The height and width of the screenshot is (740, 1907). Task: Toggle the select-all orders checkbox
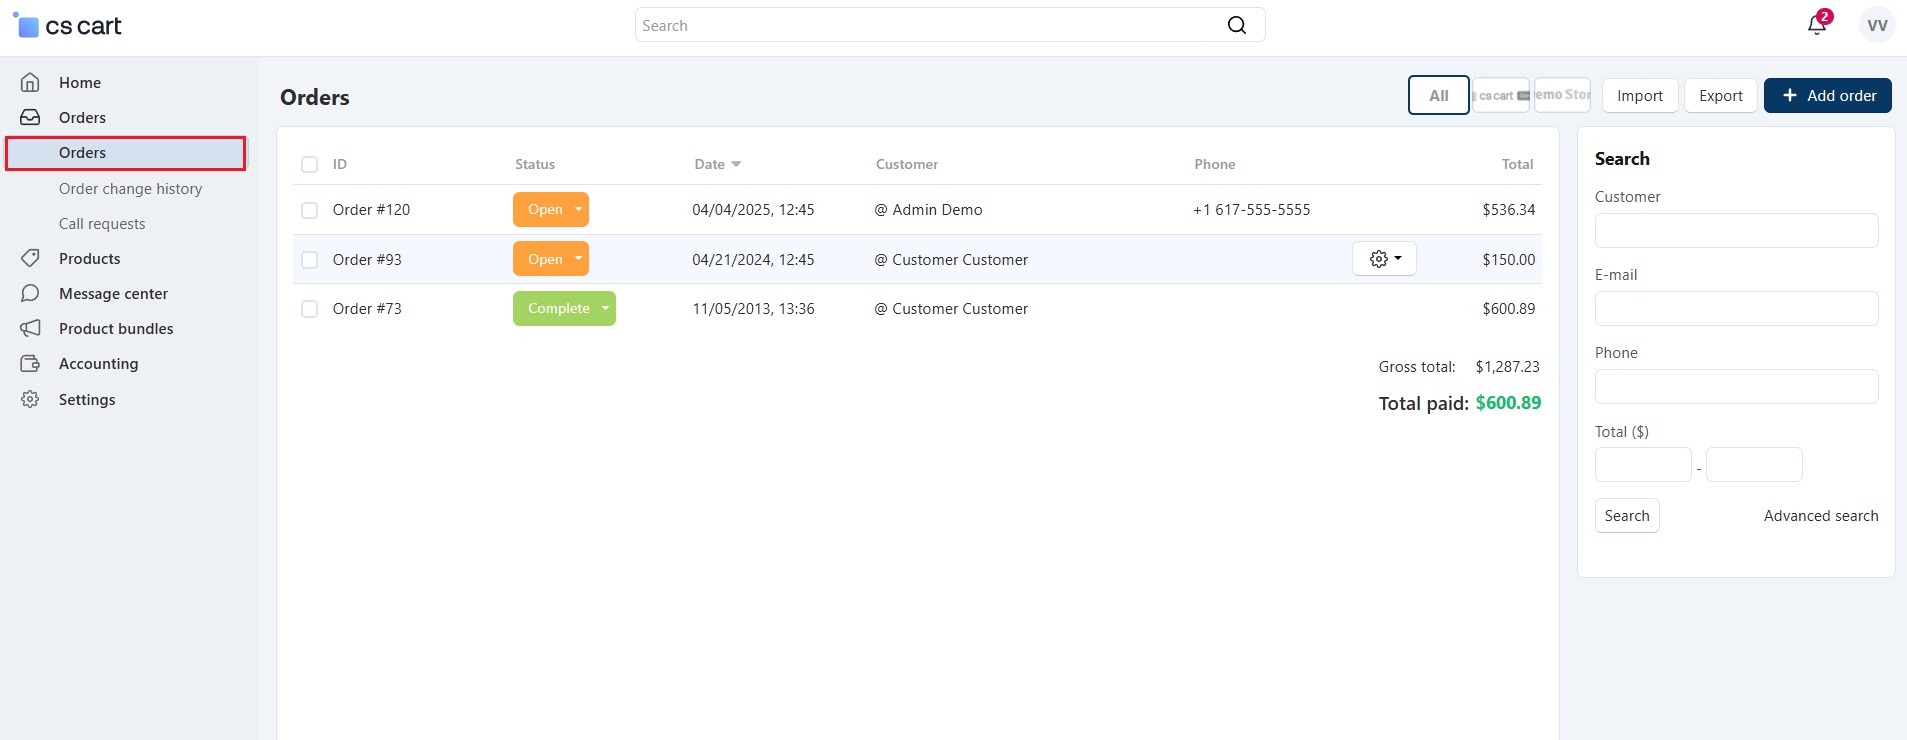click(310, 164)
